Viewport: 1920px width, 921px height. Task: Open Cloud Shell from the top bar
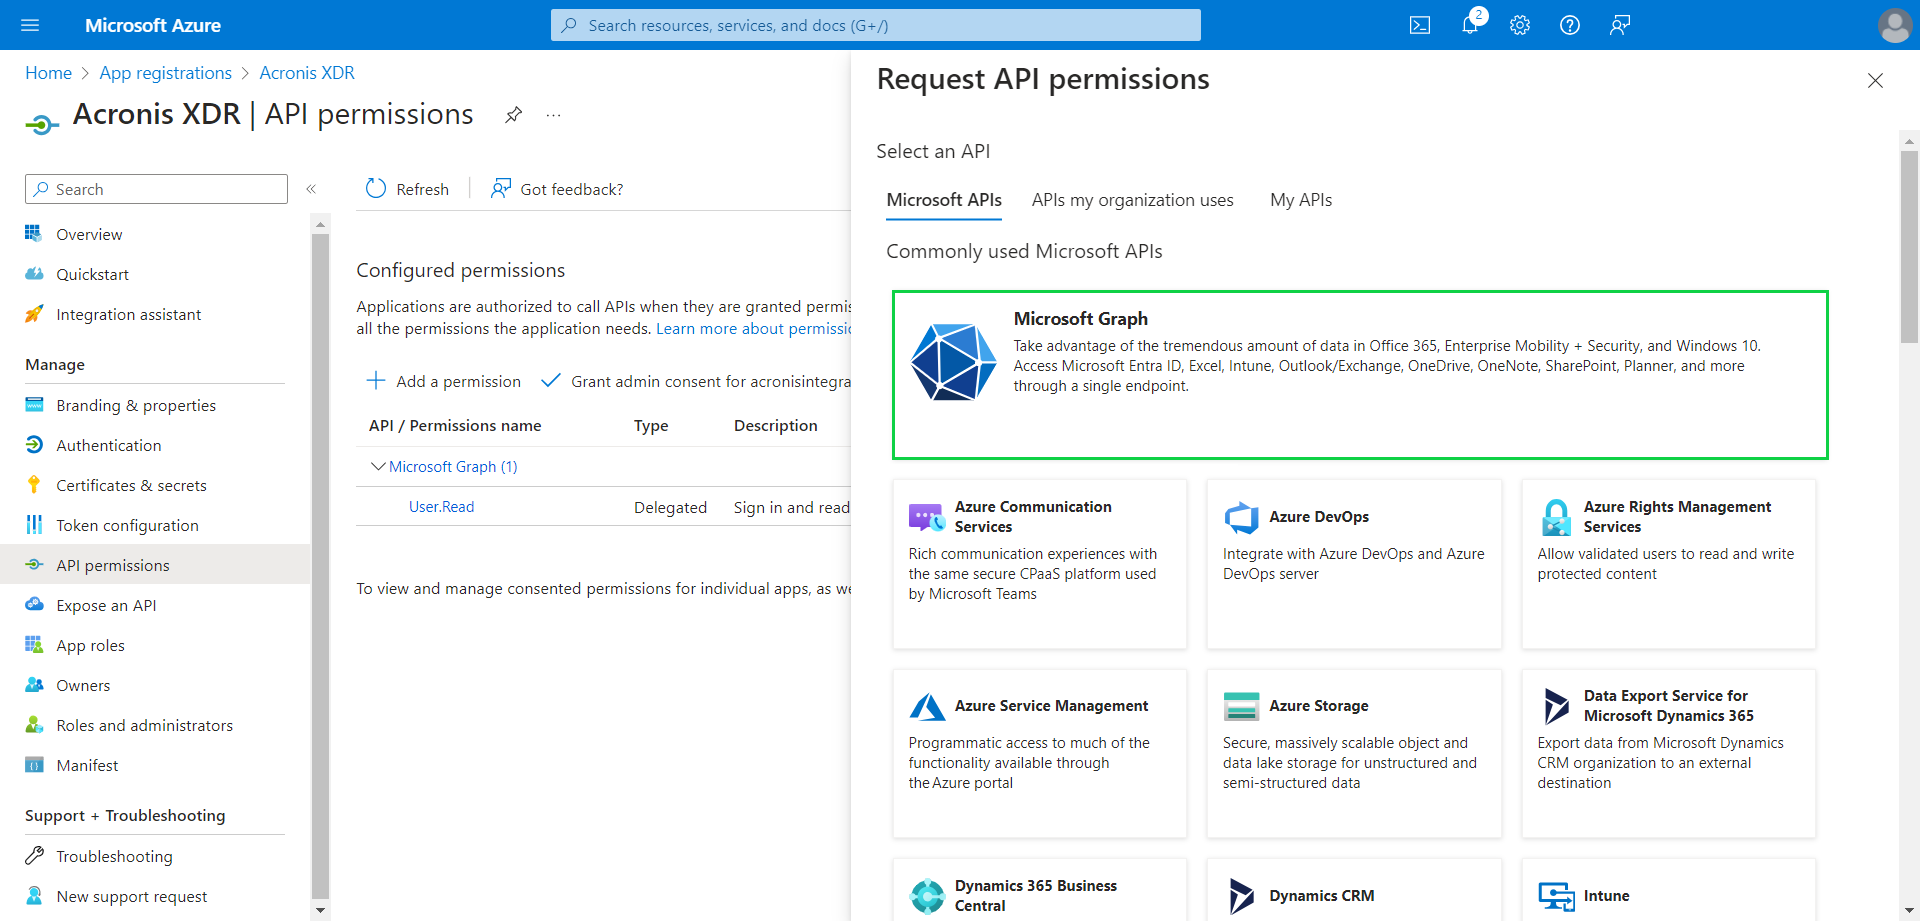(x=1419, y=25)
